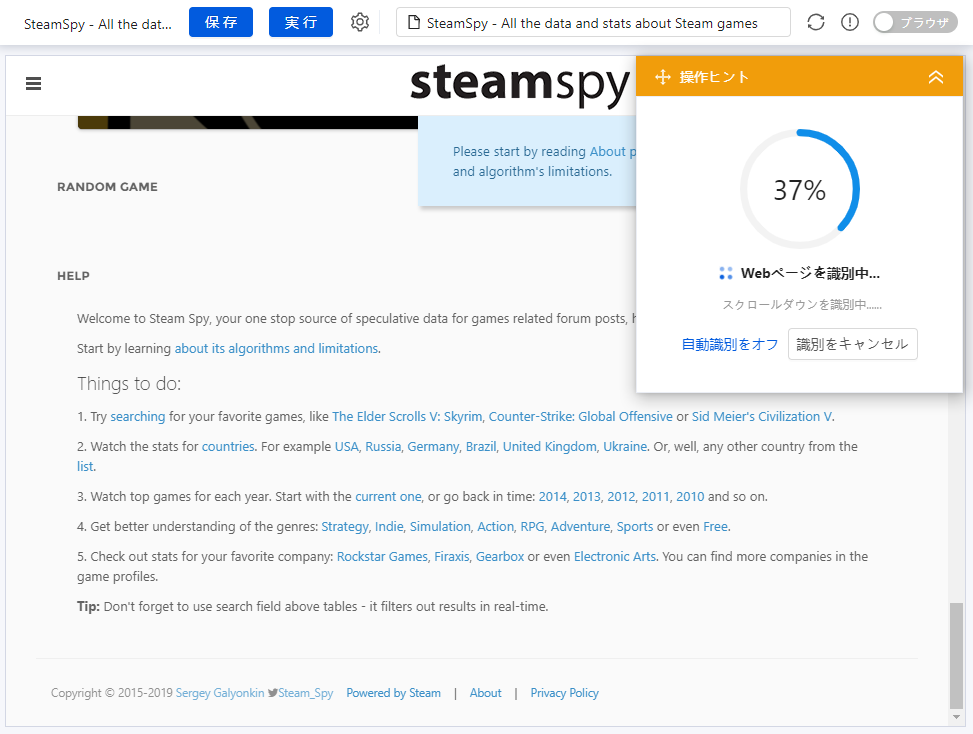Image resolution: width=973 pixels, height=734 pixels.
Task: Open the Germany stats link
Action: click(x=433, y=446)
